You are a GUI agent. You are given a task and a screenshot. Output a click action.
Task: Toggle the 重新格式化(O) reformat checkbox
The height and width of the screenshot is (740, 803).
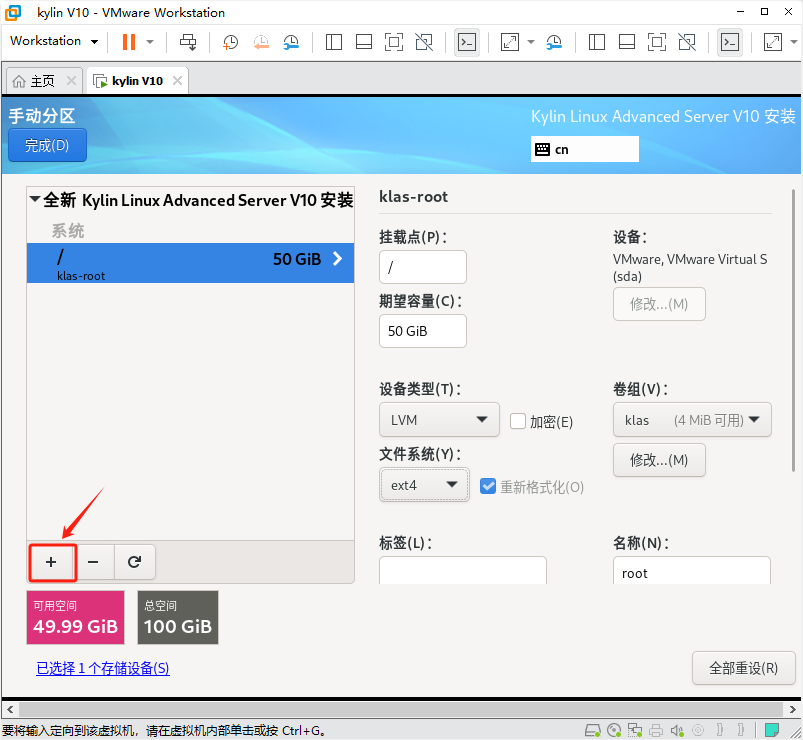pyautogui.click(x=488, y=486)
